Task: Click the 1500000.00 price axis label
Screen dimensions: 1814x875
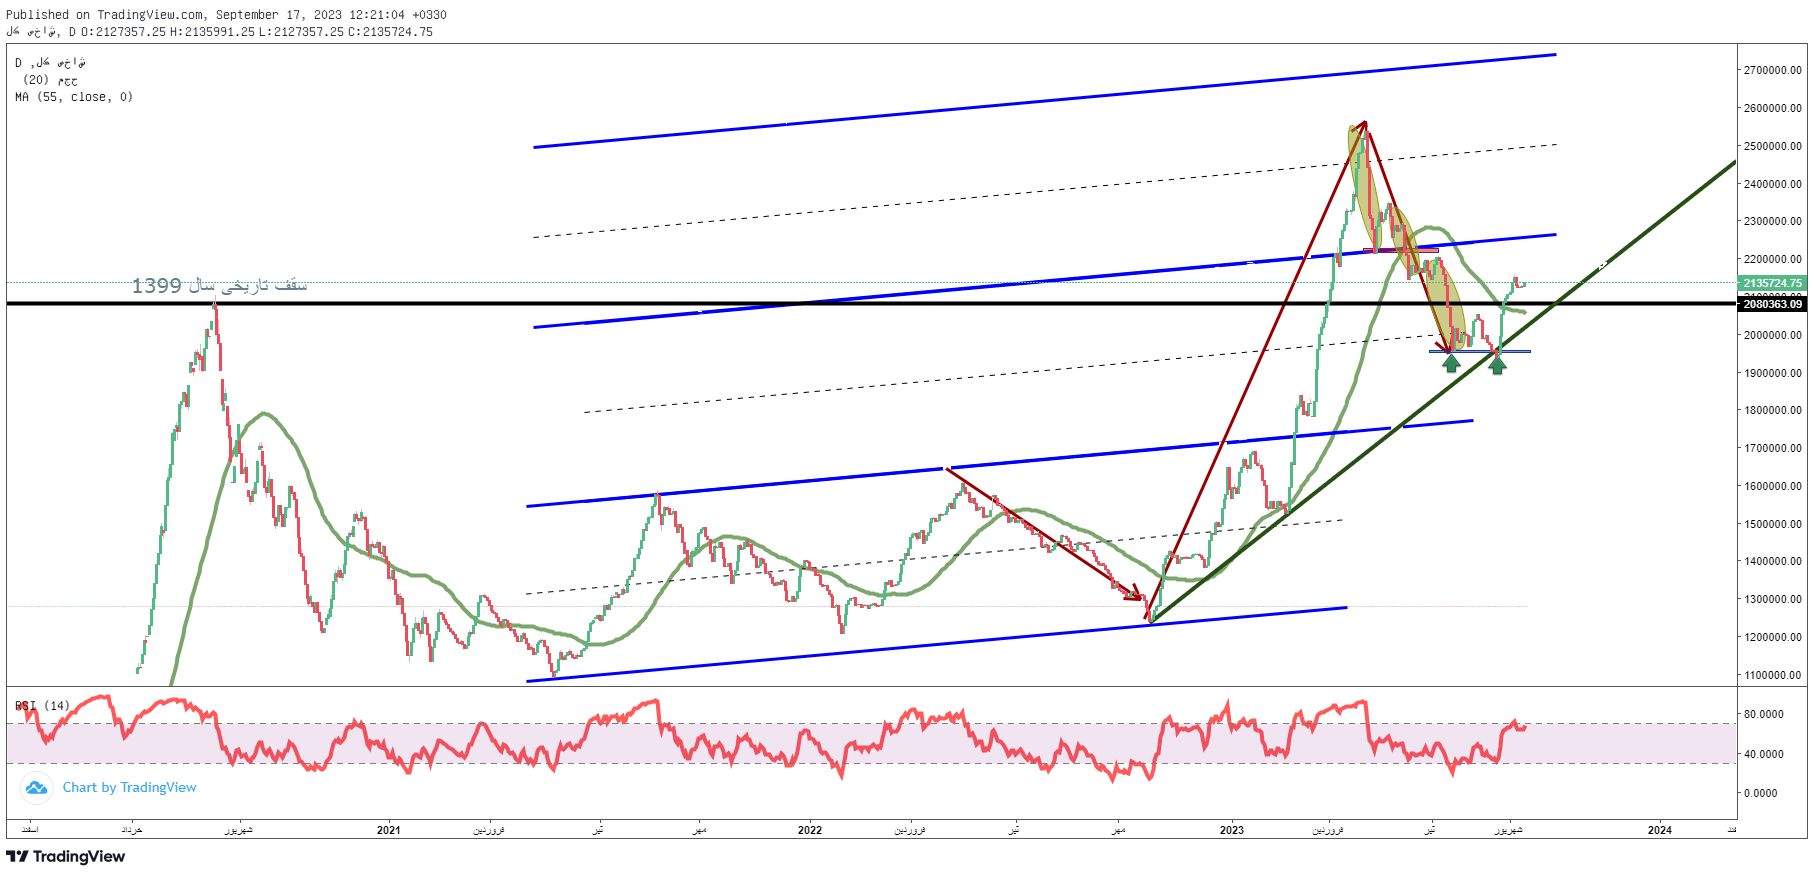Action: [1772, 524]
